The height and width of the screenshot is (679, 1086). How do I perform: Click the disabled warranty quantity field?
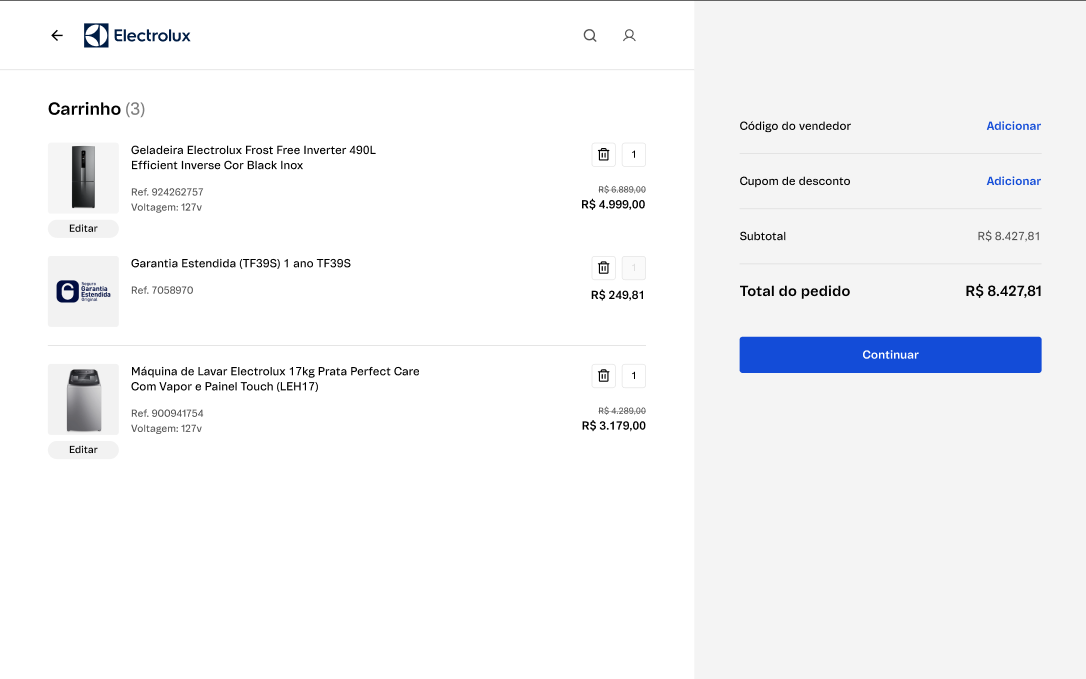[x=633, y=267]
